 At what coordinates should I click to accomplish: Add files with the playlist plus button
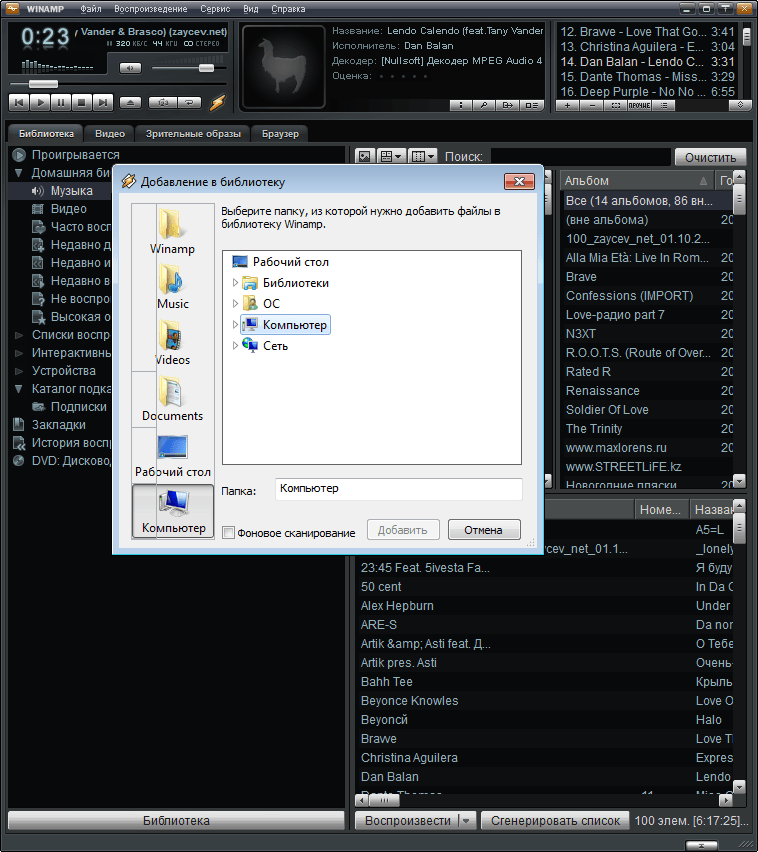tap(568, 105)
